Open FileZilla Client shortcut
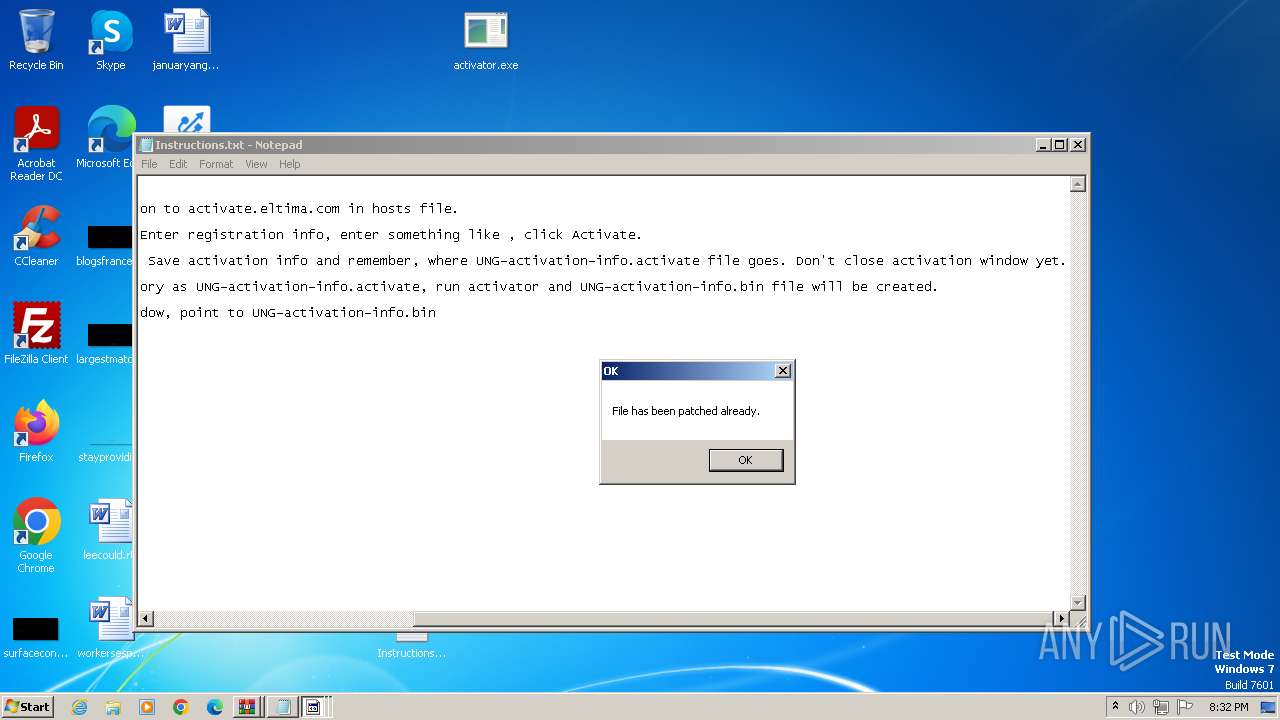 click(x=36, y=333)
